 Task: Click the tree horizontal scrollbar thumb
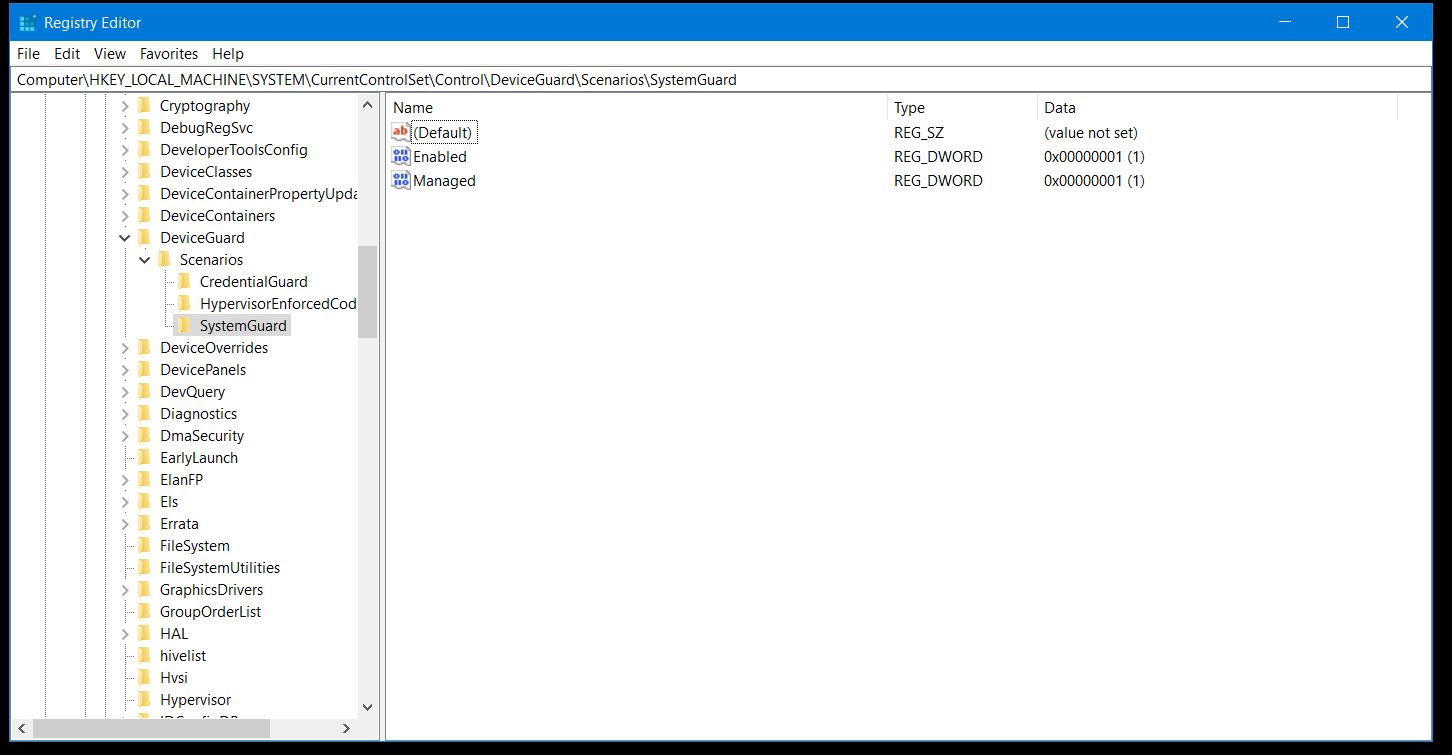[151, 728]
